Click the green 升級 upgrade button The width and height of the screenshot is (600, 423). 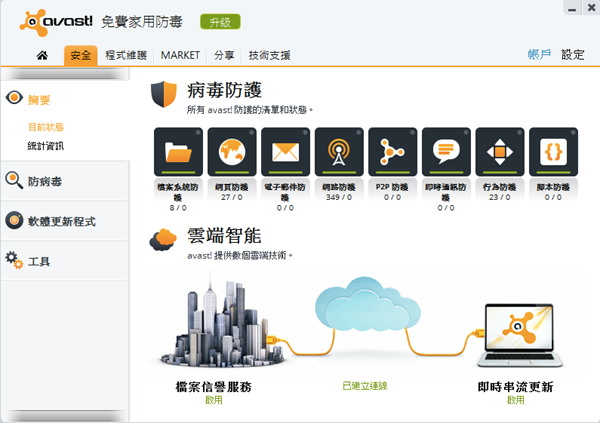(x=220, y=22)
